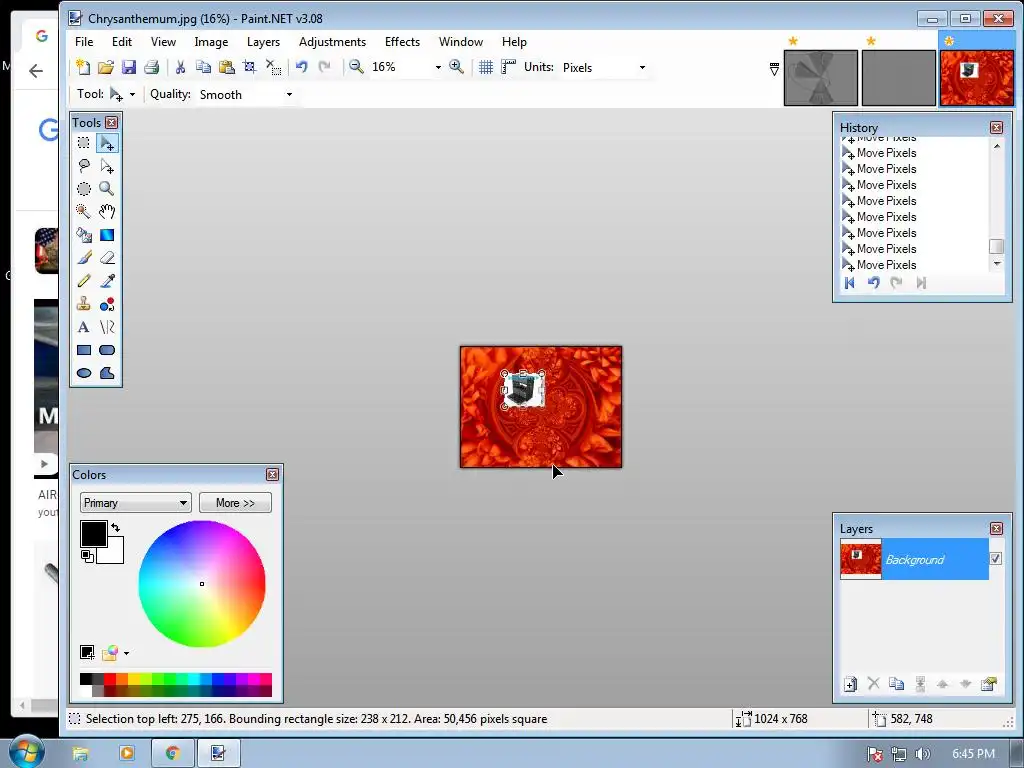1024x768 pixels.
Task: Open the Image menu
Action: [x=211, y=42]
